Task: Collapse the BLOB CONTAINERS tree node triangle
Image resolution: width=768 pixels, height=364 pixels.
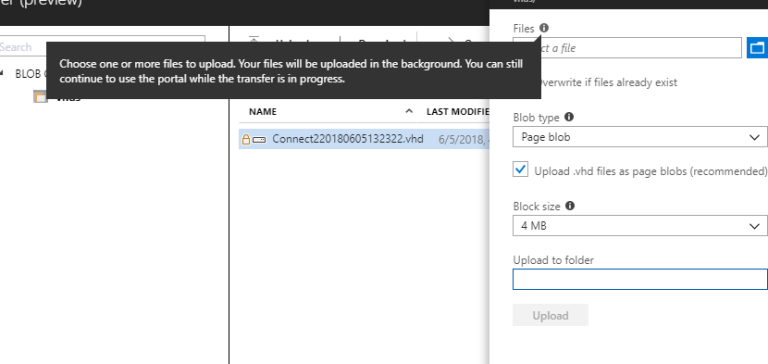Action: coord(2,73)
